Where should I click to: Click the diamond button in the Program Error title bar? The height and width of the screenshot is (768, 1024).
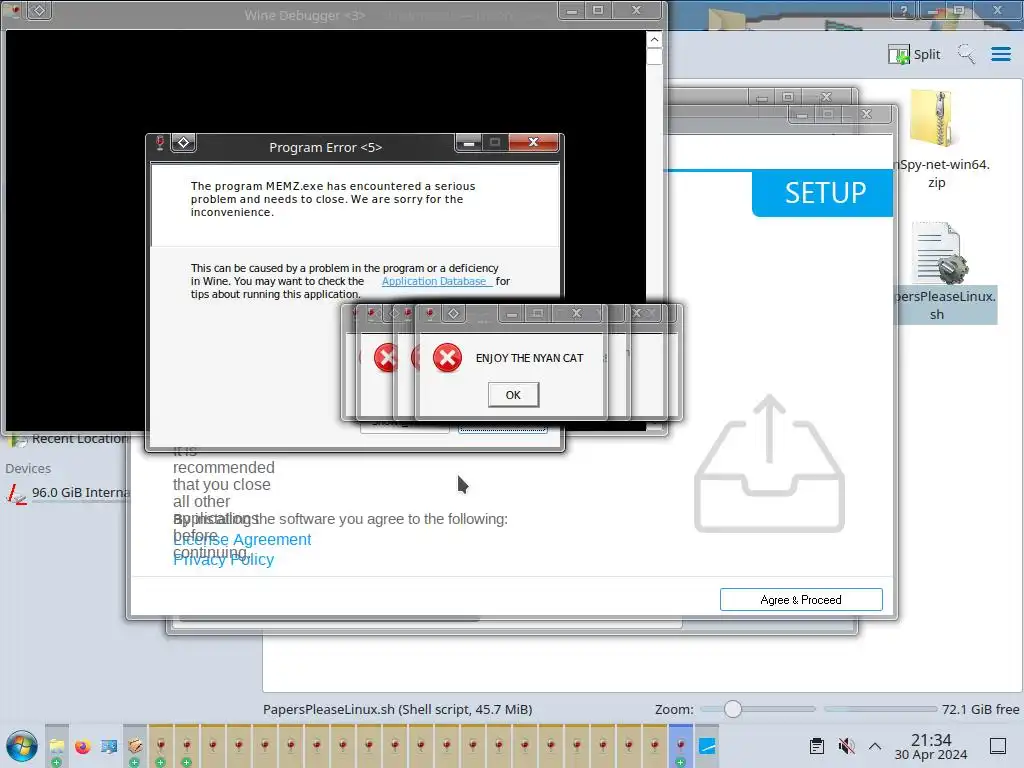click(x=184, y=142)
